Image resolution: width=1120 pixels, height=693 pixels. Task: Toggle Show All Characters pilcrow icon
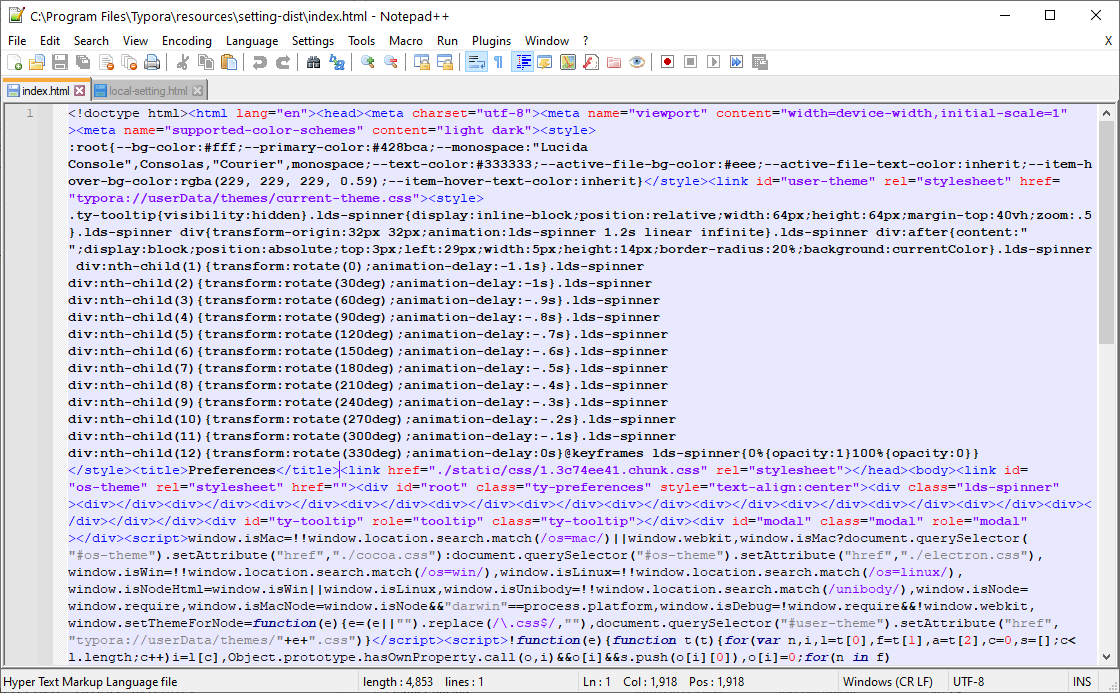pyautogui.click(x=499, y=62)
